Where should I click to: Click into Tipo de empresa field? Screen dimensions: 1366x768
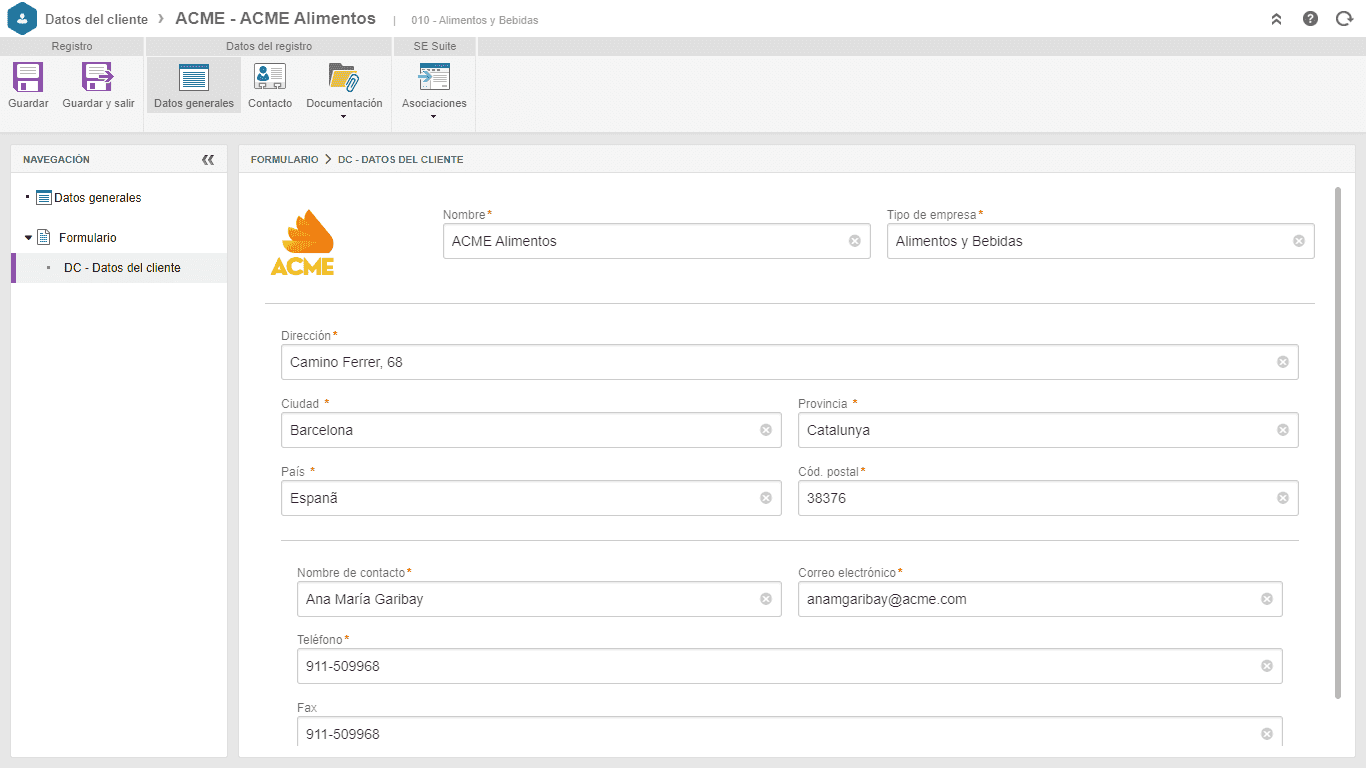pyautogui.click(x=1100, y=241)
